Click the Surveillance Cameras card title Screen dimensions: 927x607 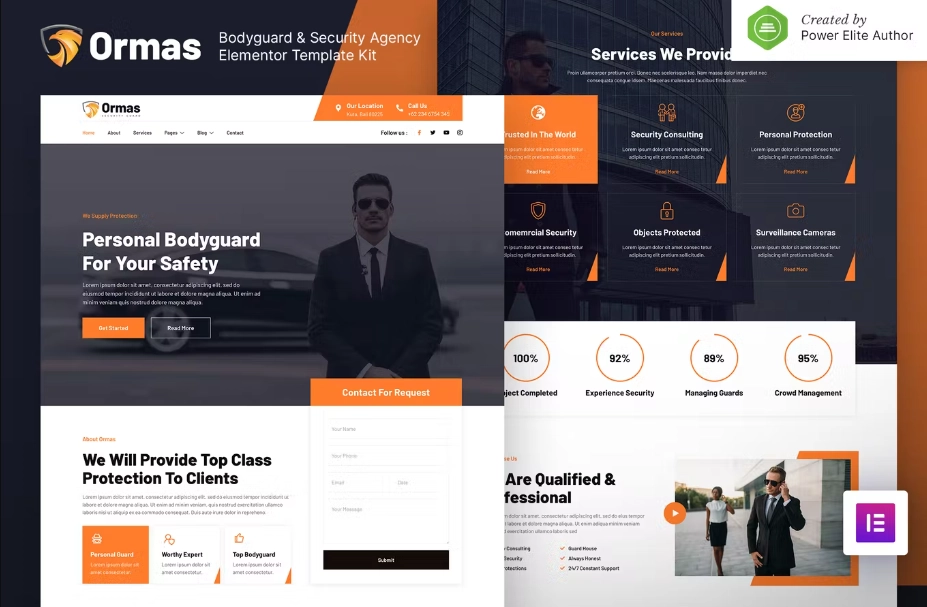[796, 233]
